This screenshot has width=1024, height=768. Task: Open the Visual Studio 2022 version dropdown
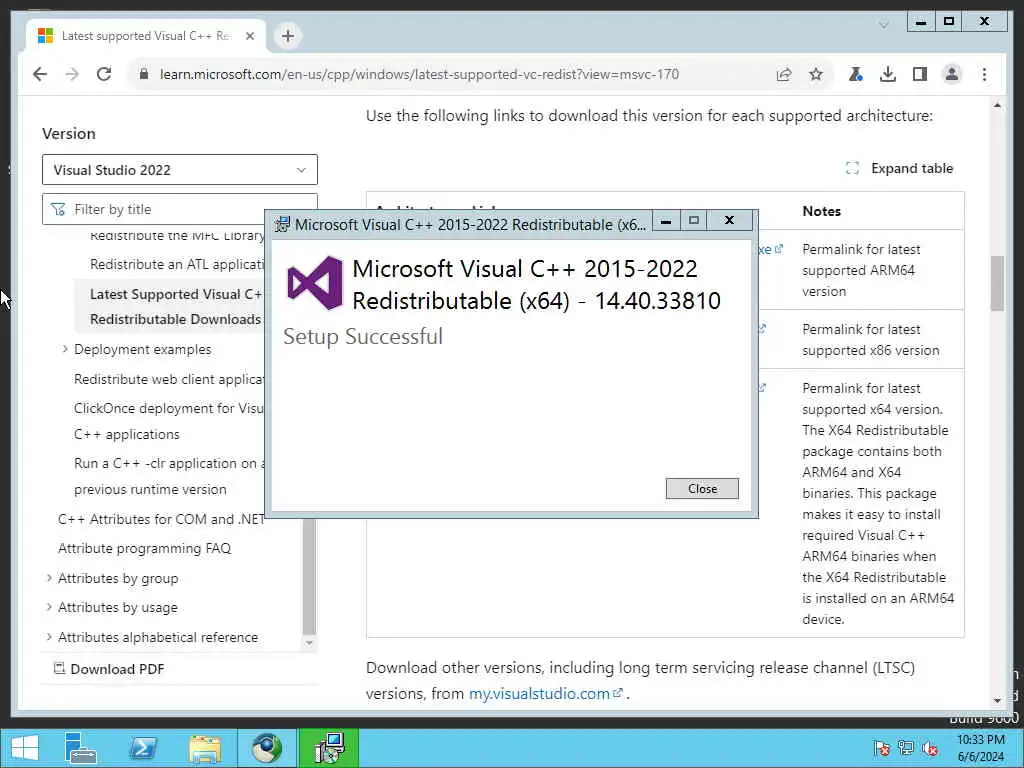click(x=180, y=170)
